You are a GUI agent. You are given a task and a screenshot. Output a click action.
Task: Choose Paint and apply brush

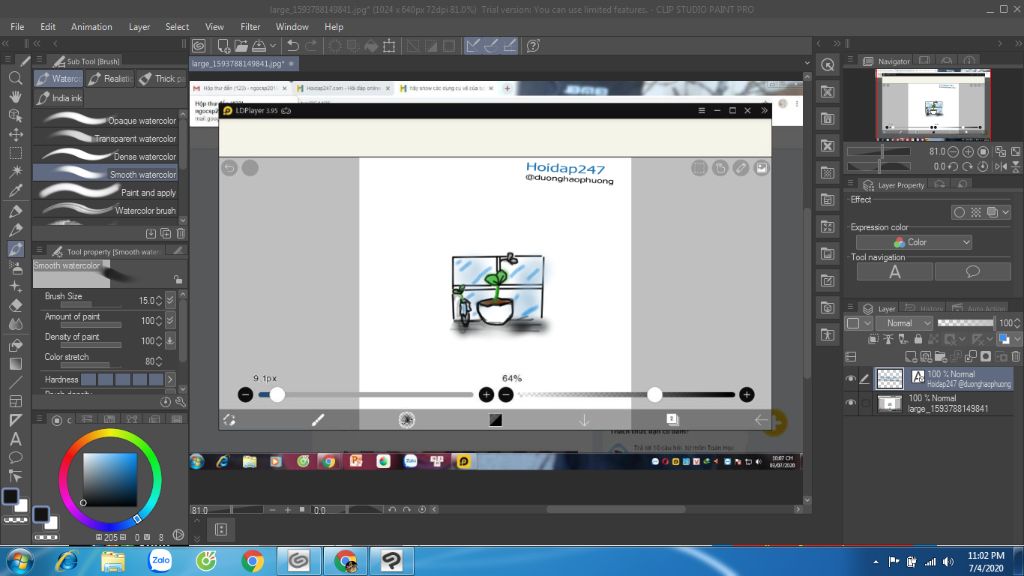point(107,193)
